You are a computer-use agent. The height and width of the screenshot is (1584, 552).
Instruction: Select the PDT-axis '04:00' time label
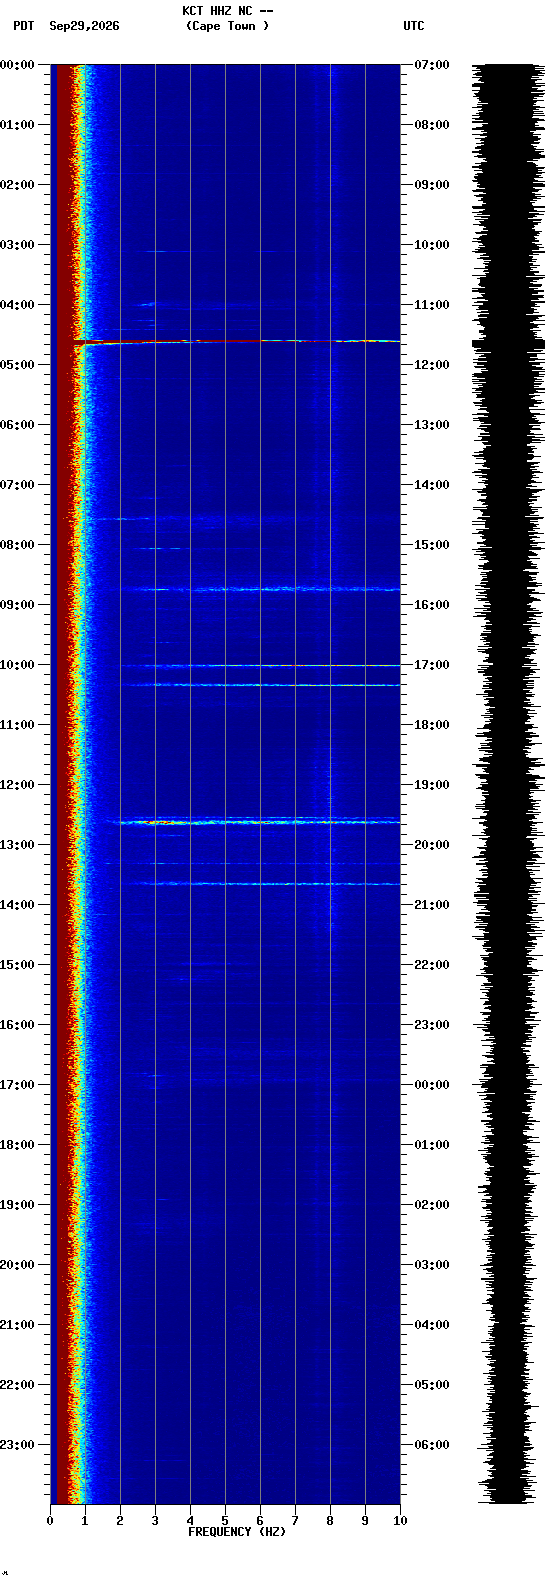click(x=17, y=305)
